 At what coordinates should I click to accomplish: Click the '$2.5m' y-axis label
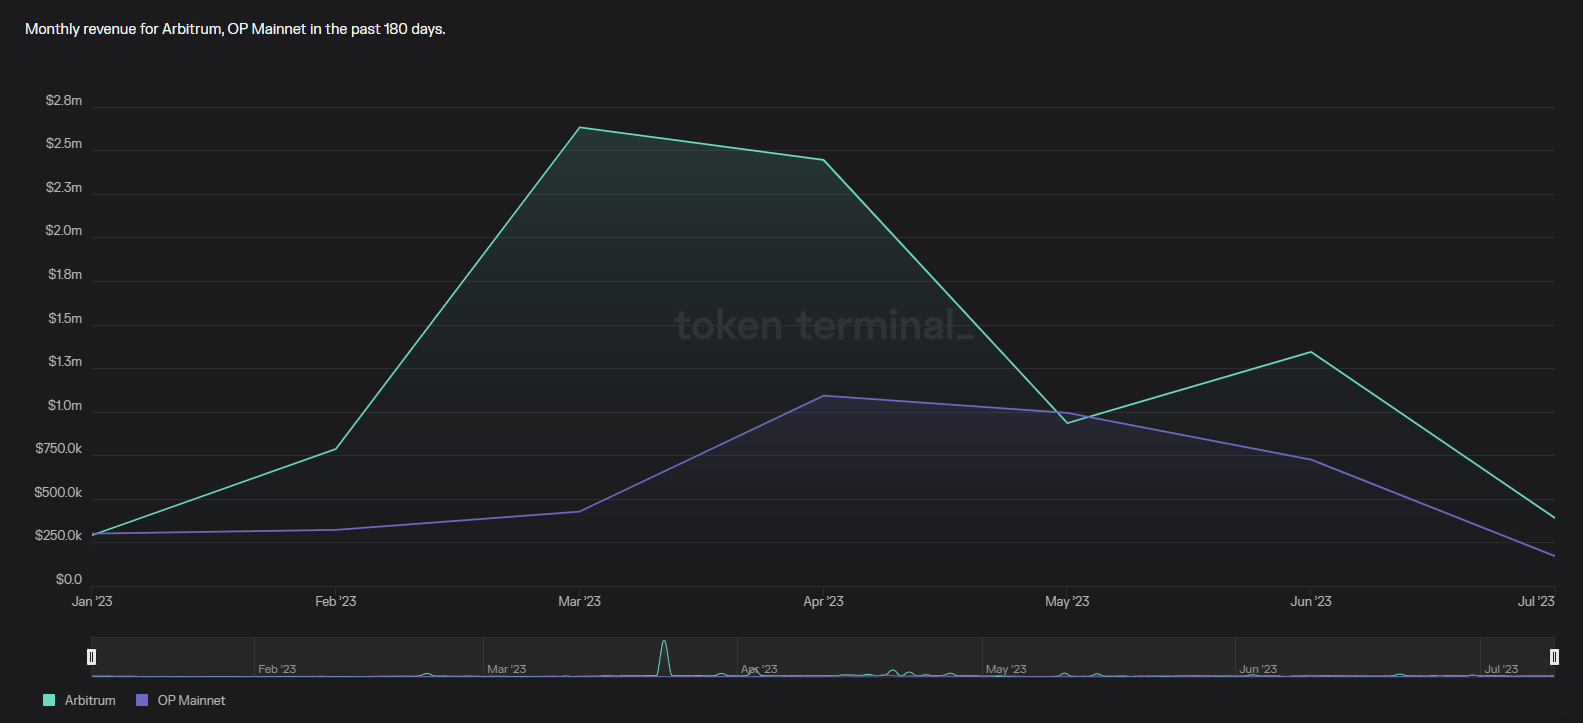tap(64, 143)
